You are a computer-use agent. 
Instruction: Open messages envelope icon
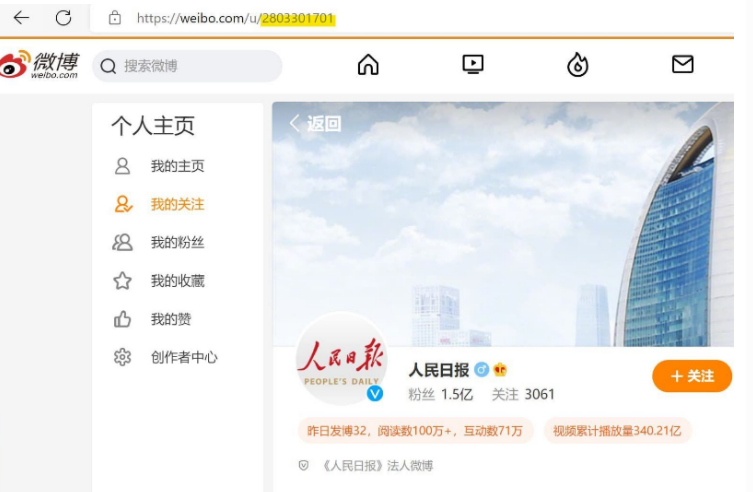coord(682,64)
